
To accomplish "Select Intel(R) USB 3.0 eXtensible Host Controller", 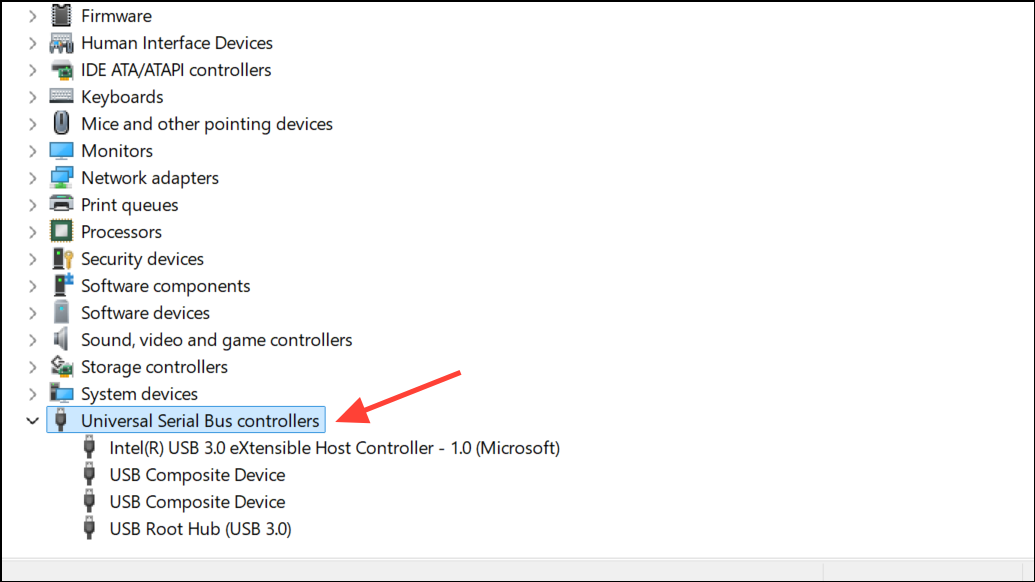I will 334,448.
